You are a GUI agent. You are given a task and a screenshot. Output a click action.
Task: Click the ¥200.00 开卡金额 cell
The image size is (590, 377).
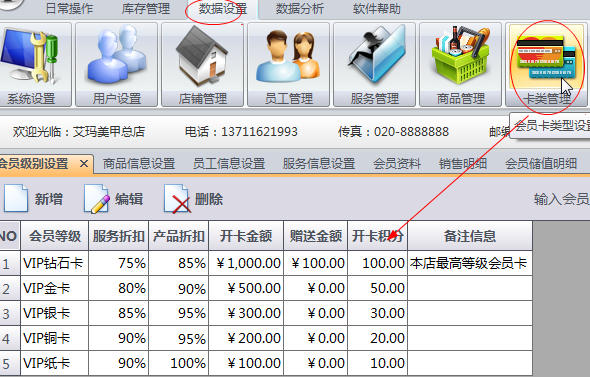tap(246, 338)
